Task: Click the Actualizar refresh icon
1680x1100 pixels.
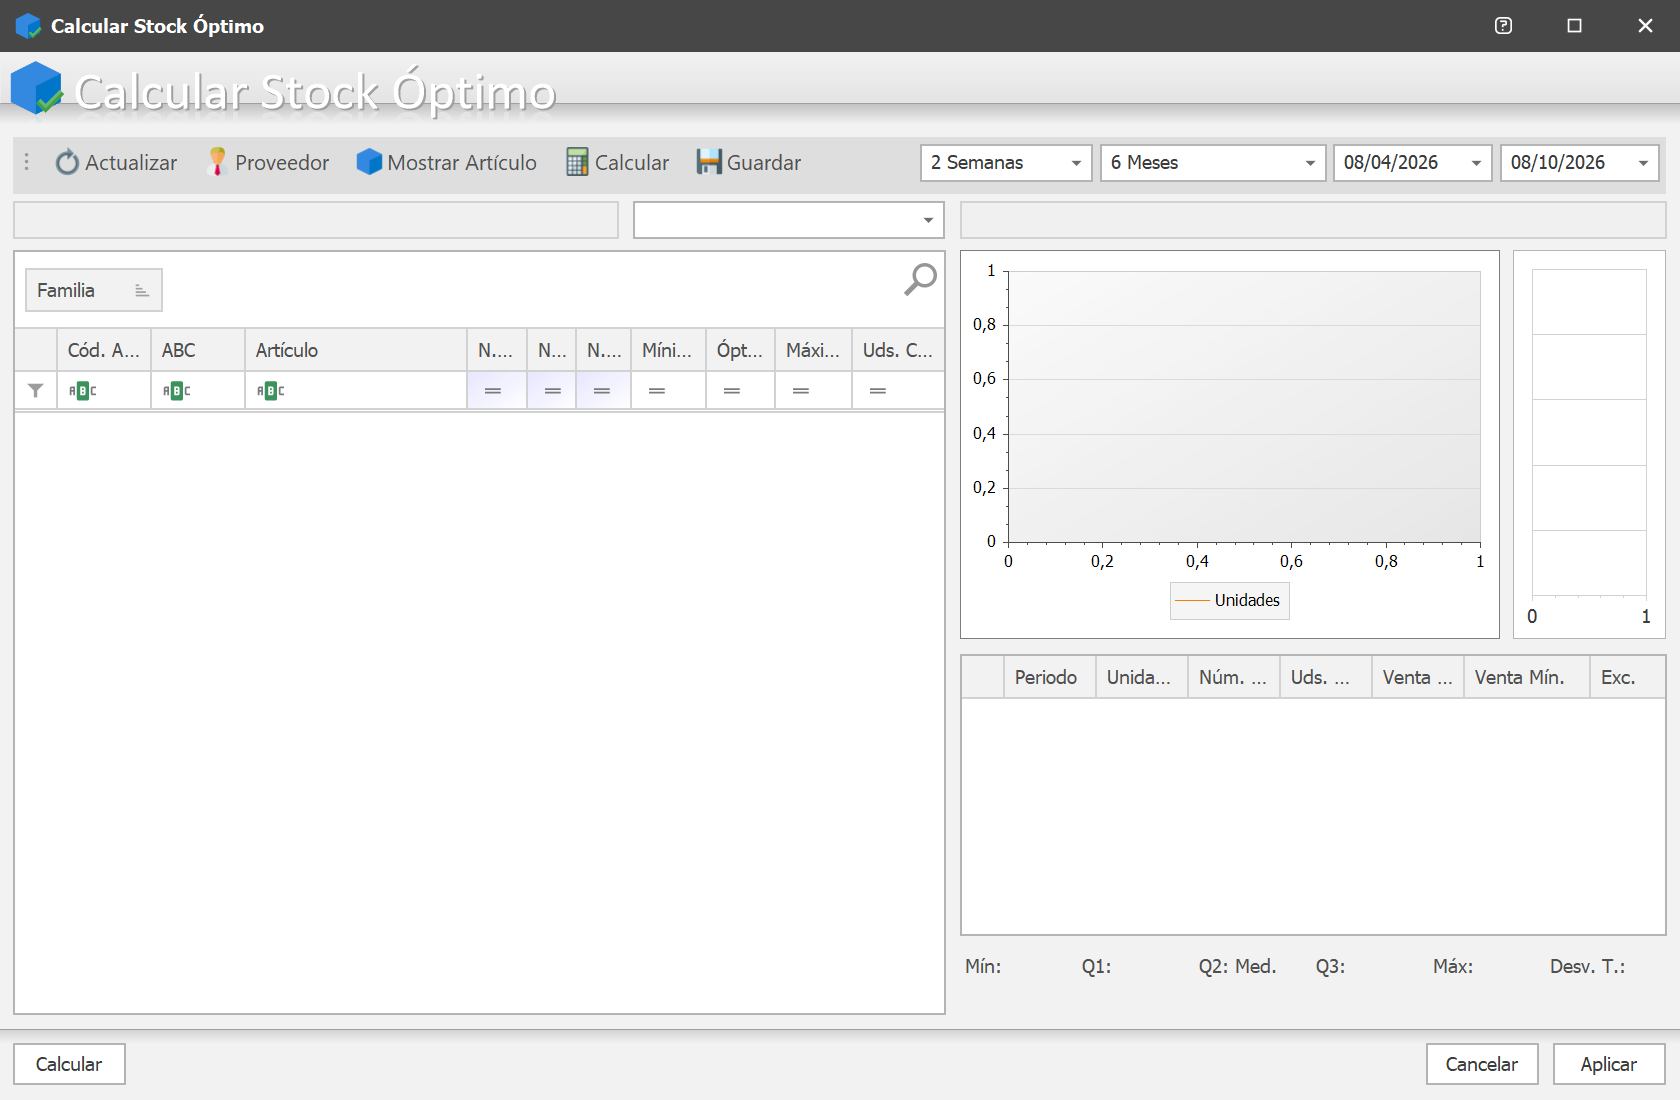Action: pos(67,162)
